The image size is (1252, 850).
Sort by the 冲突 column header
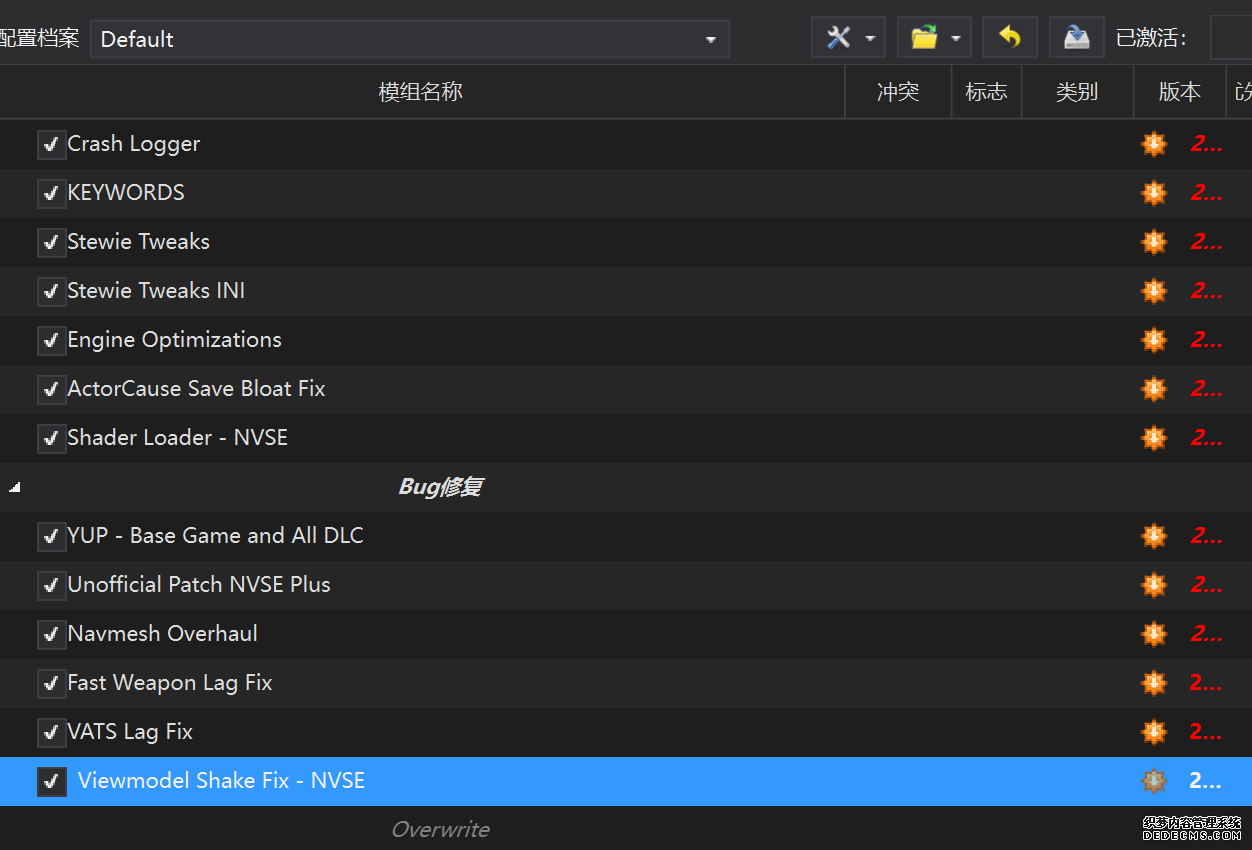click(897, 92)
